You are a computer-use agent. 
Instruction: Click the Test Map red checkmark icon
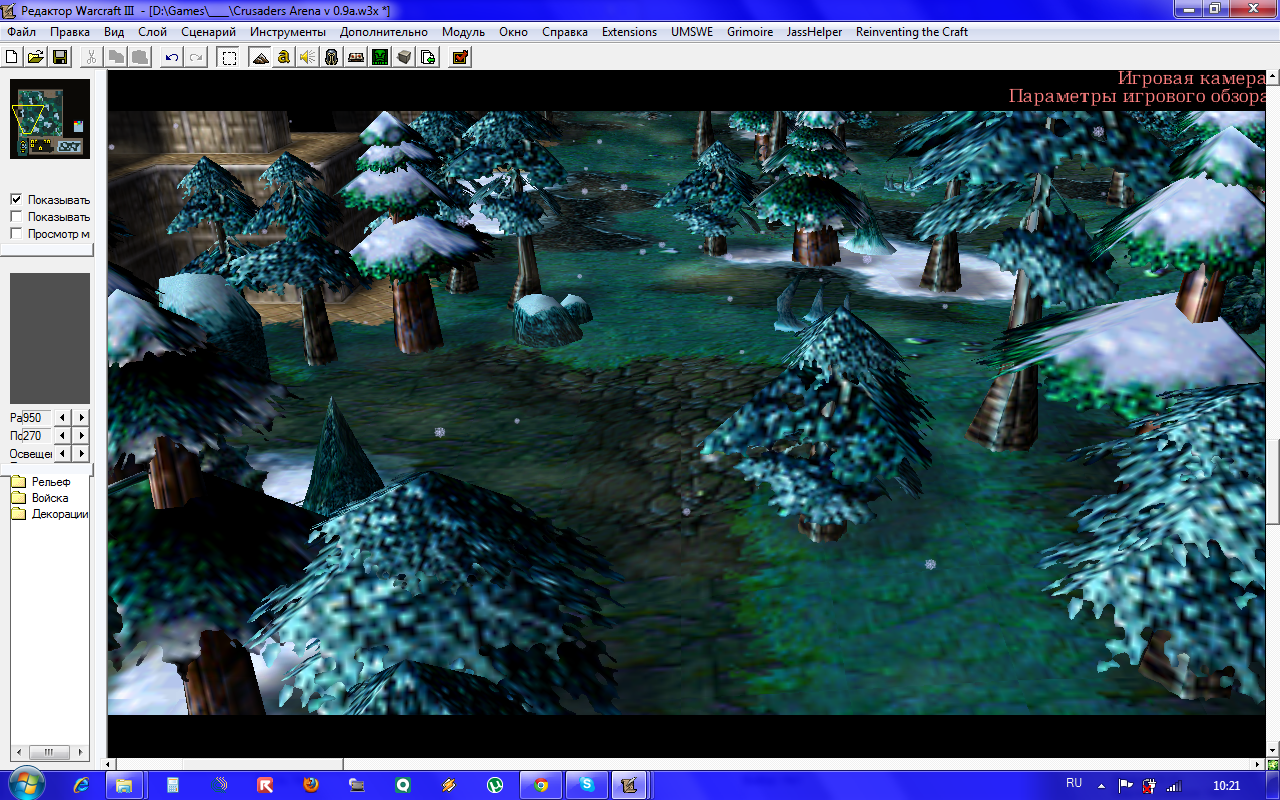coord(460,57)
